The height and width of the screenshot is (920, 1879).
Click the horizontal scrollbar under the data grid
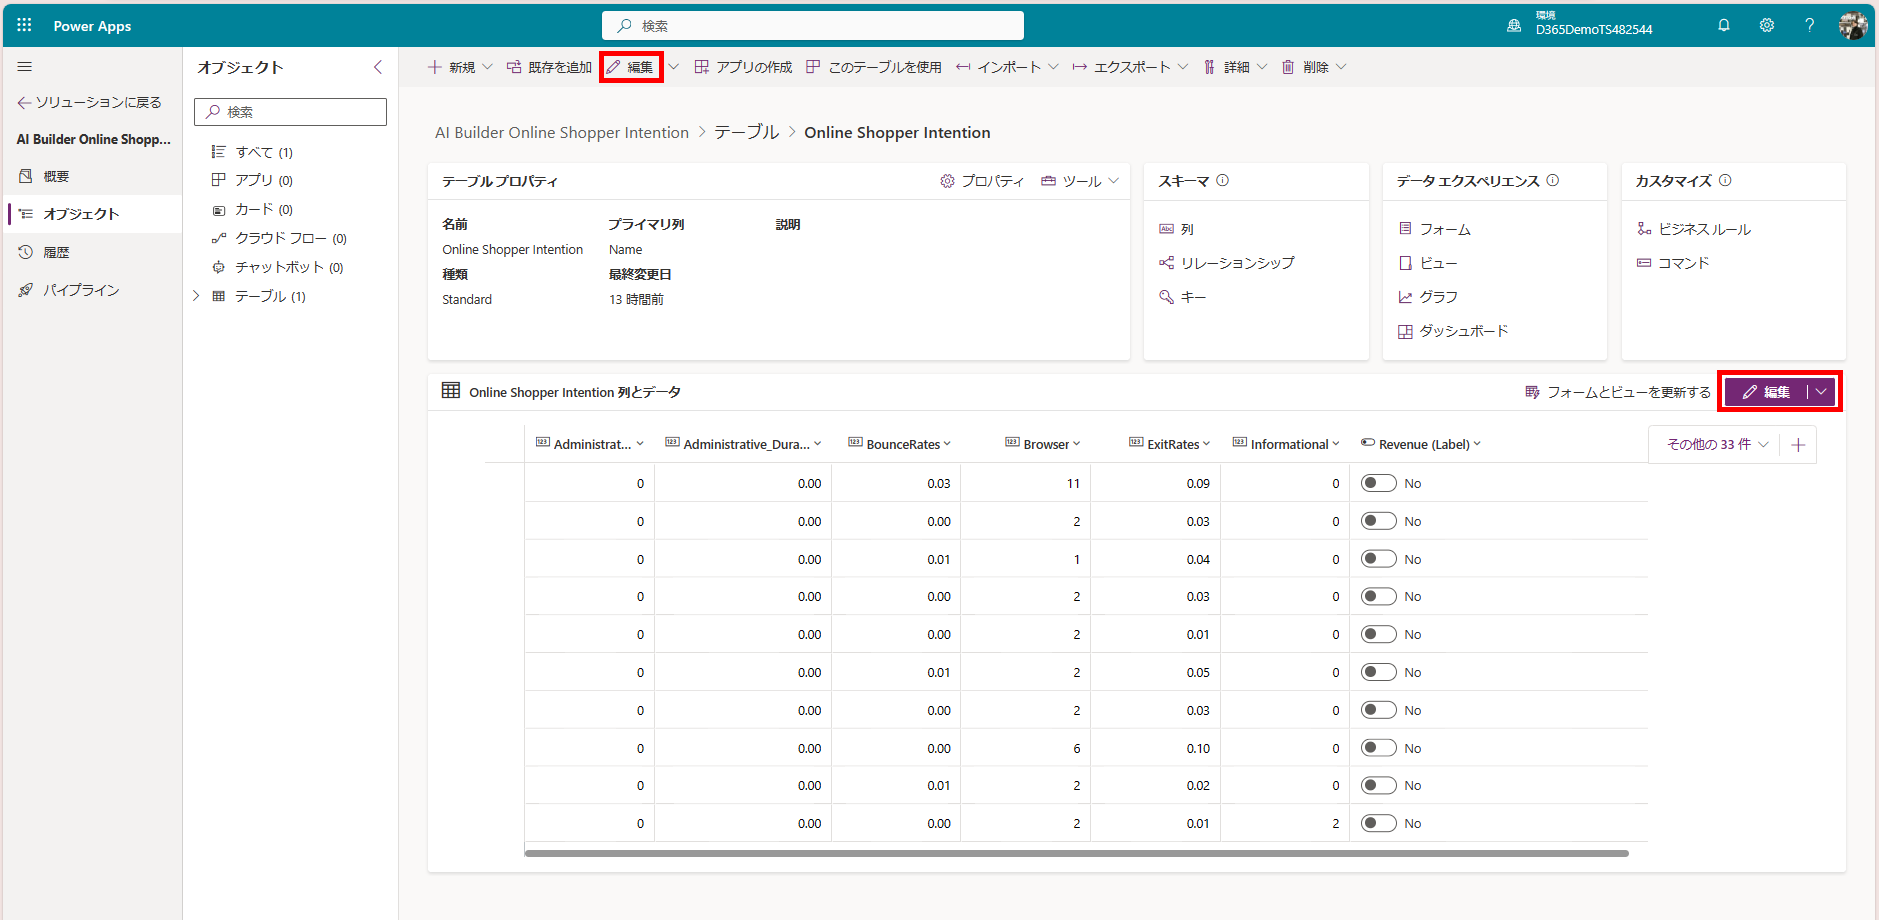(x=1077, y=853)
